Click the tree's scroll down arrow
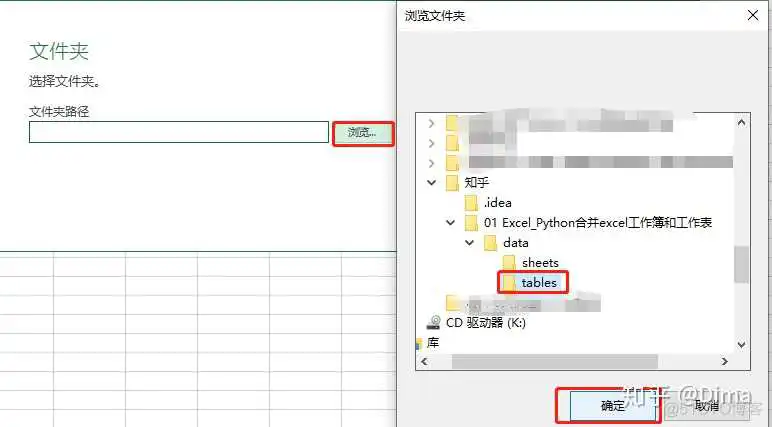The image size is (772, 427). (x=741, y=345)
